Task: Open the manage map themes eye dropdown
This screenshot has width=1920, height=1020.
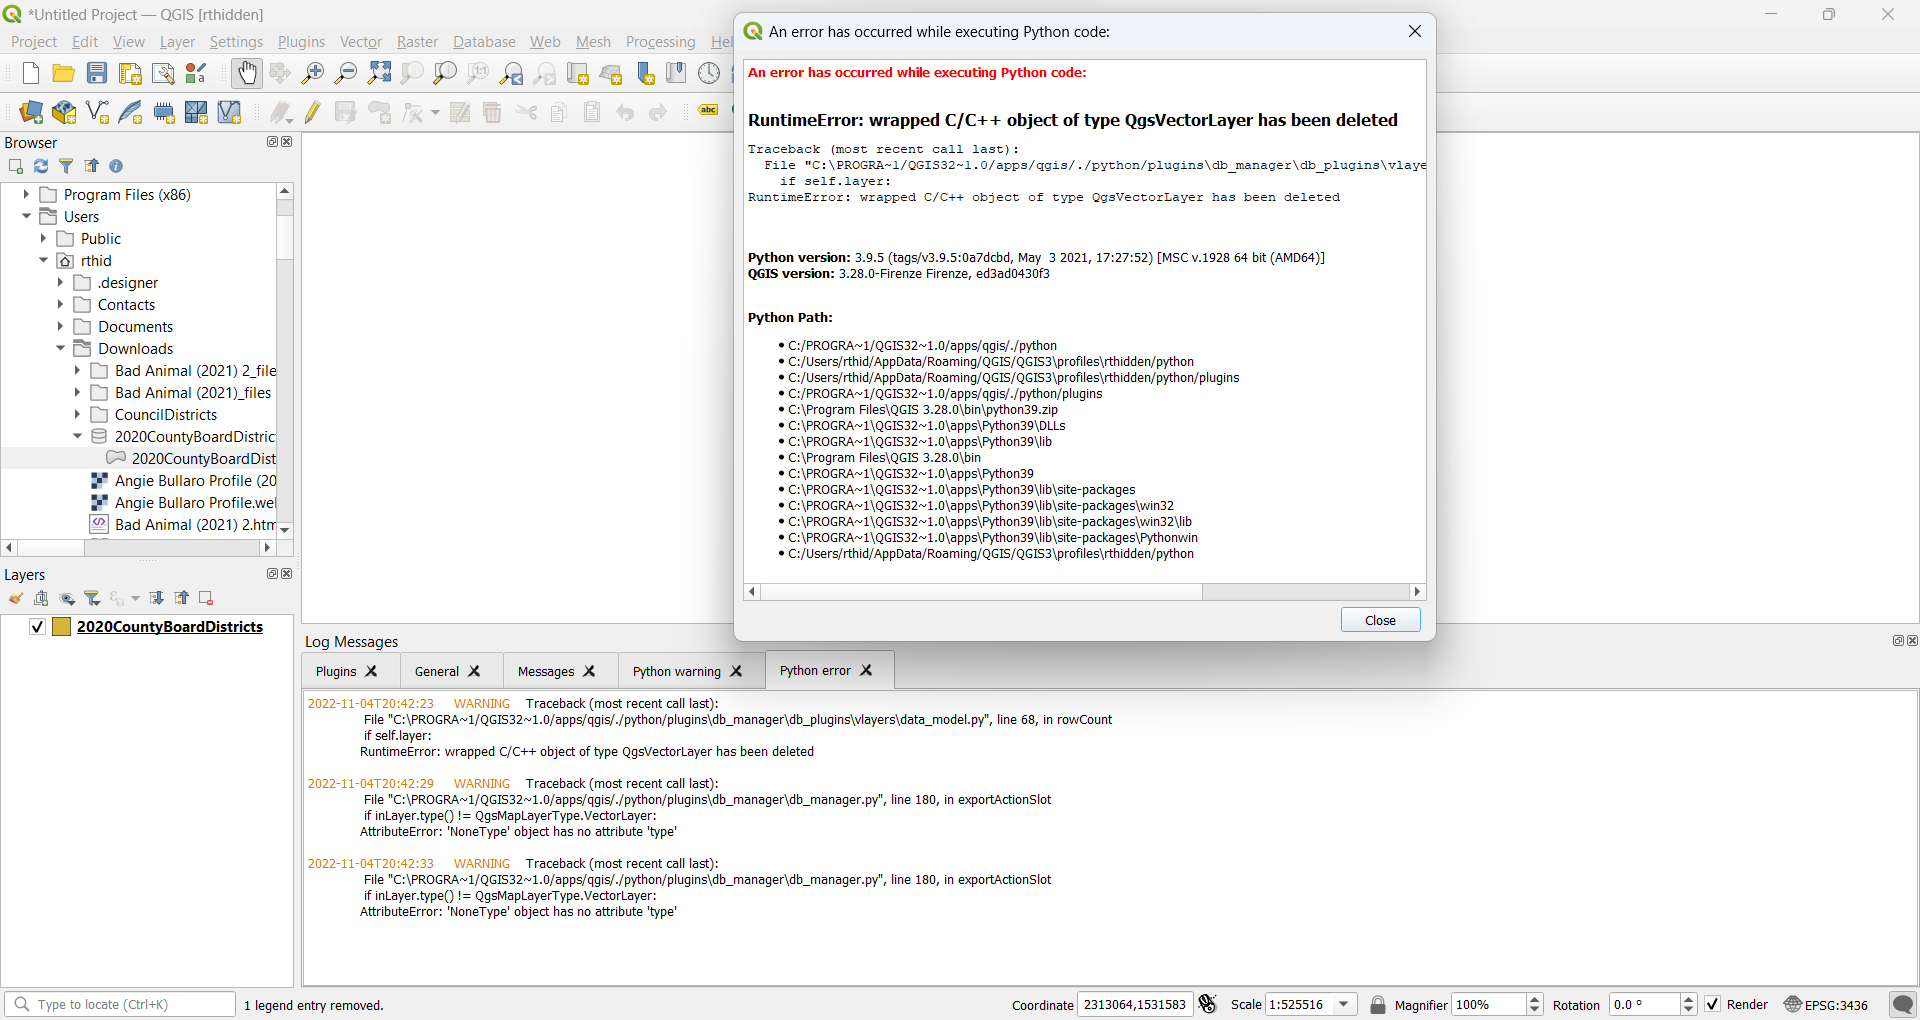Action: [67, 598]
